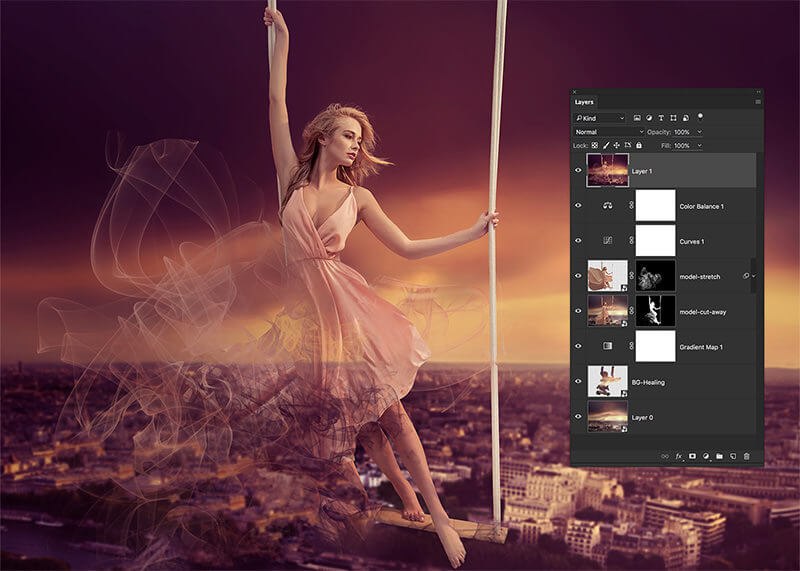This screenshot has width=800, height=571.
Task: Create a new layer group folder
Action: click(719, 456)
